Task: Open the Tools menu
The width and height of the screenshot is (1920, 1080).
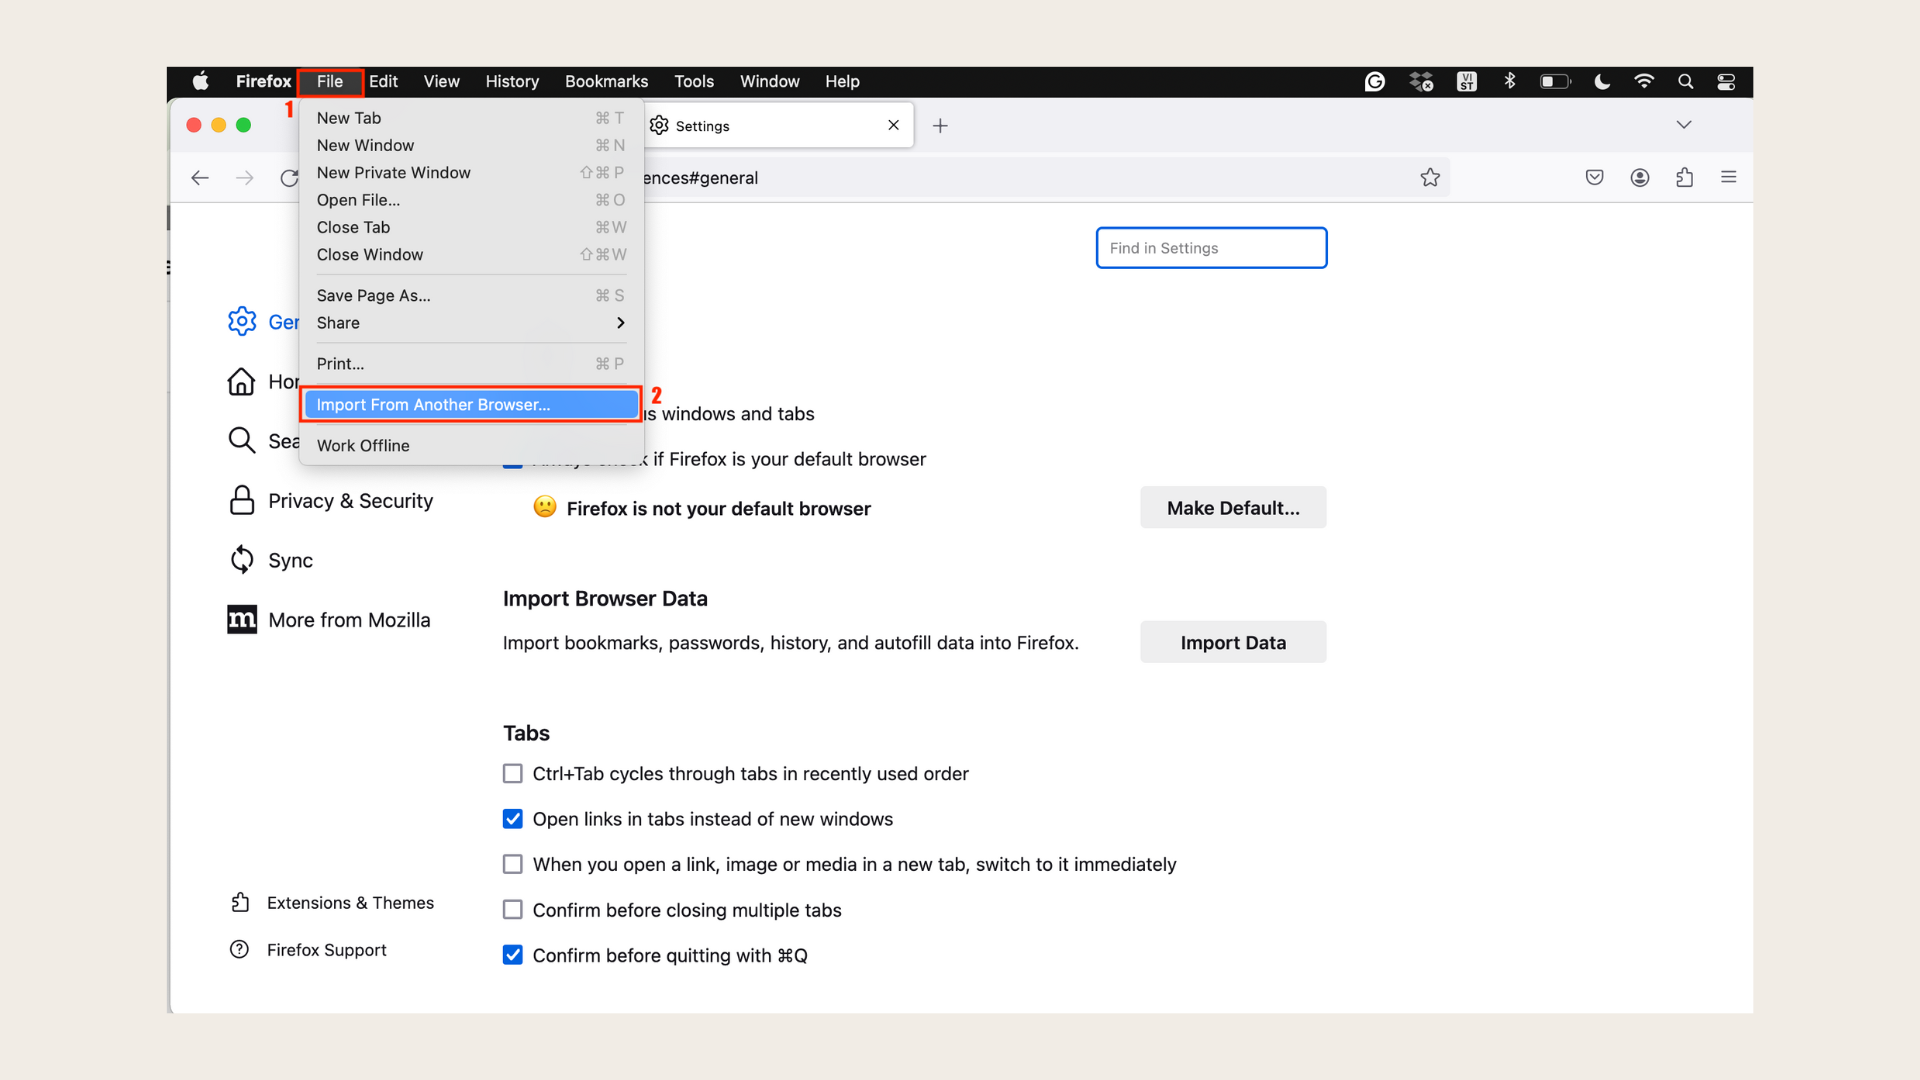Action: point(694,82)
